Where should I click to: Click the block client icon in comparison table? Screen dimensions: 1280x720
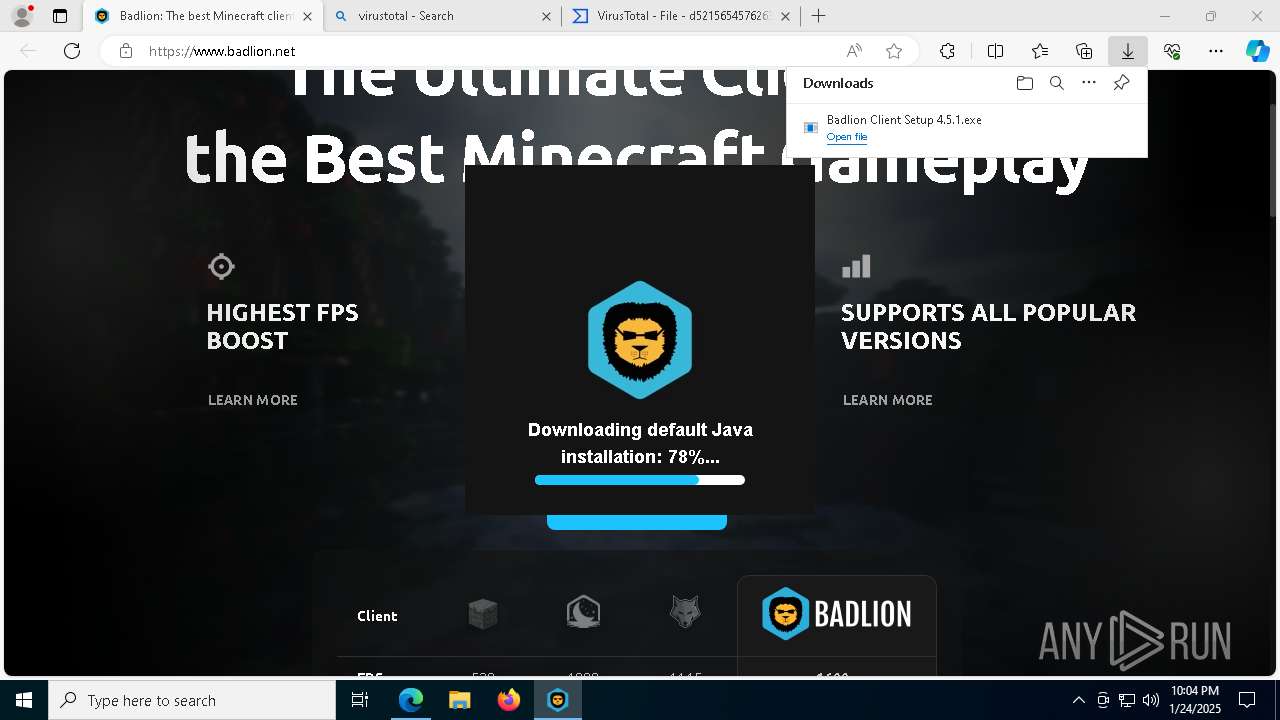[483, 614]
